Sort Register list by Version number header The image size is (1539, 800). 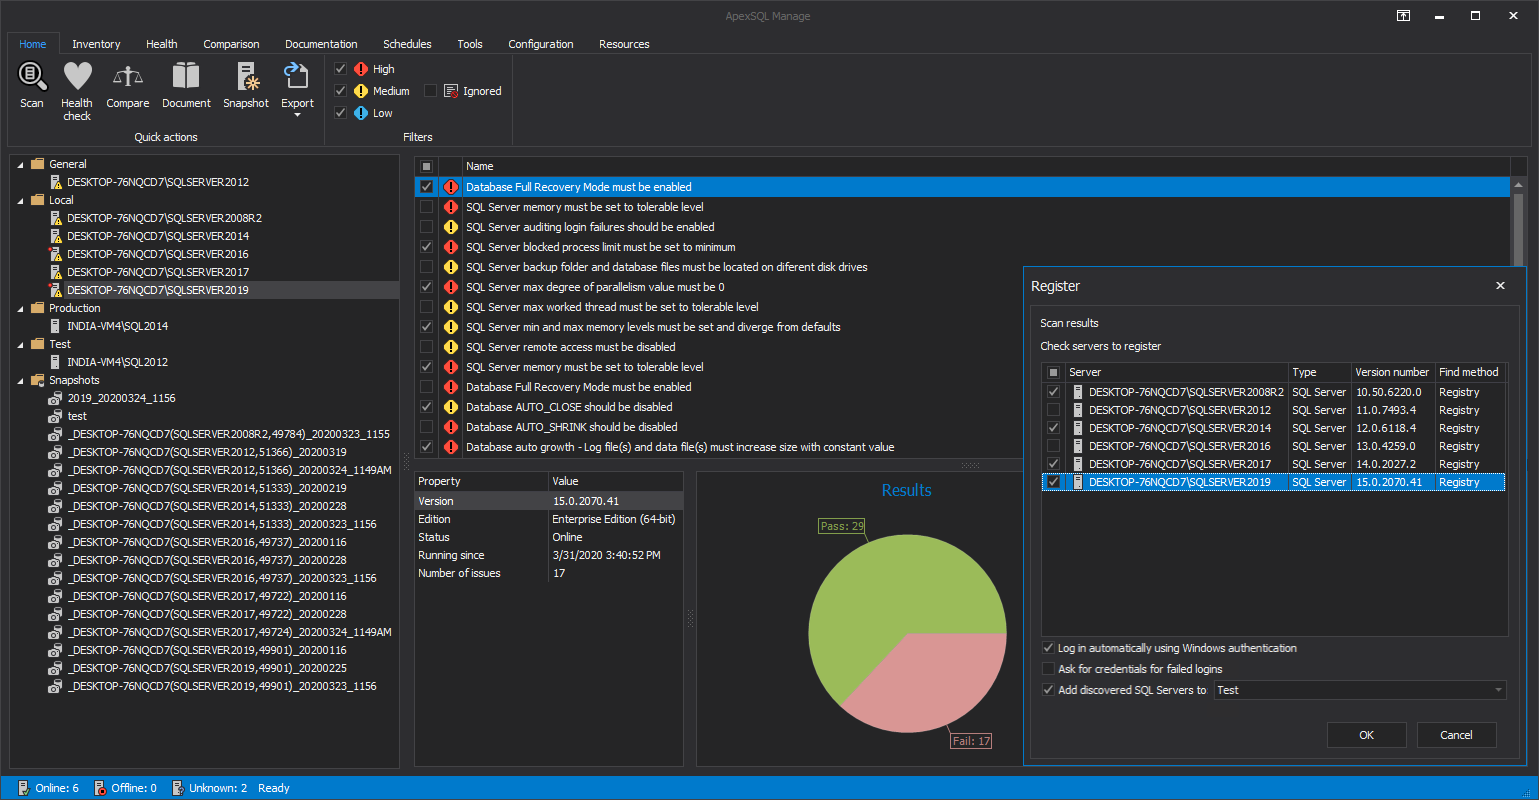coord(1392,372)
